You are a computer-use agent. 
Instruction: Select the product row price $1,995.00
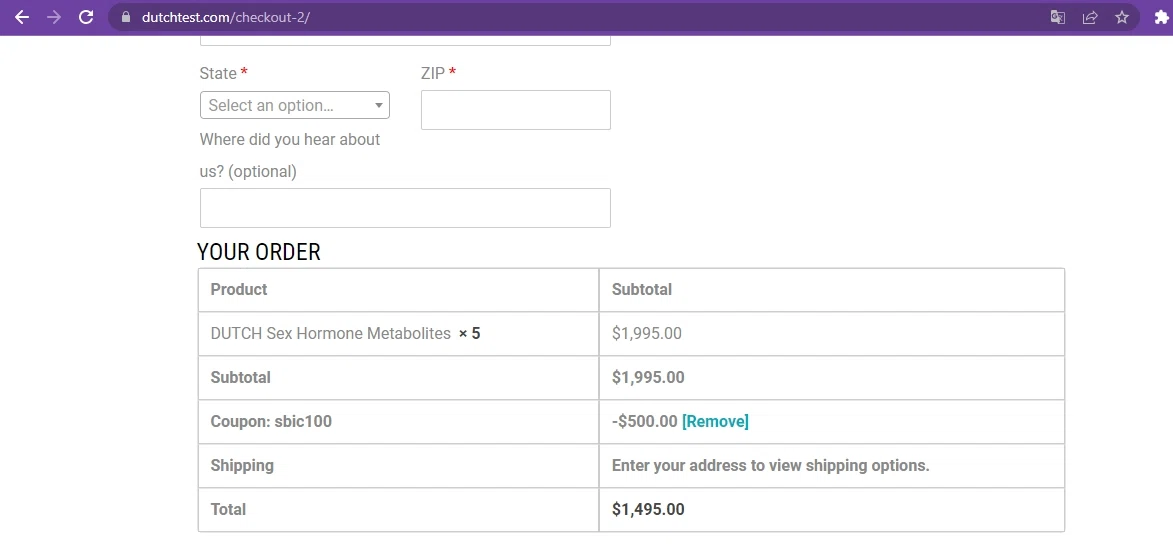click(x=646, y=333)
